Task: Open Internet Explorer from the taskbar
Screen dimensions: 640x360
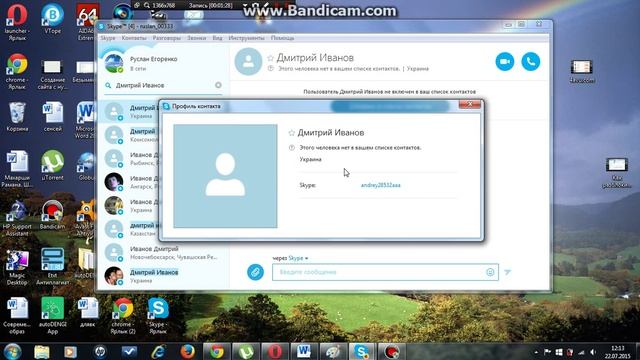Action: tap(158, 351)
